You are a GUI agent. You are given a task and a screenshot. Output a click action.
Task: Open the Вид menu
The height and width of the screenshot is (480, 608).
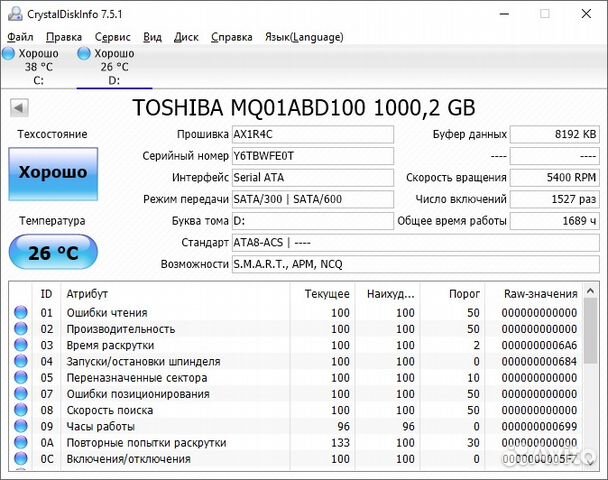point(152,37)
